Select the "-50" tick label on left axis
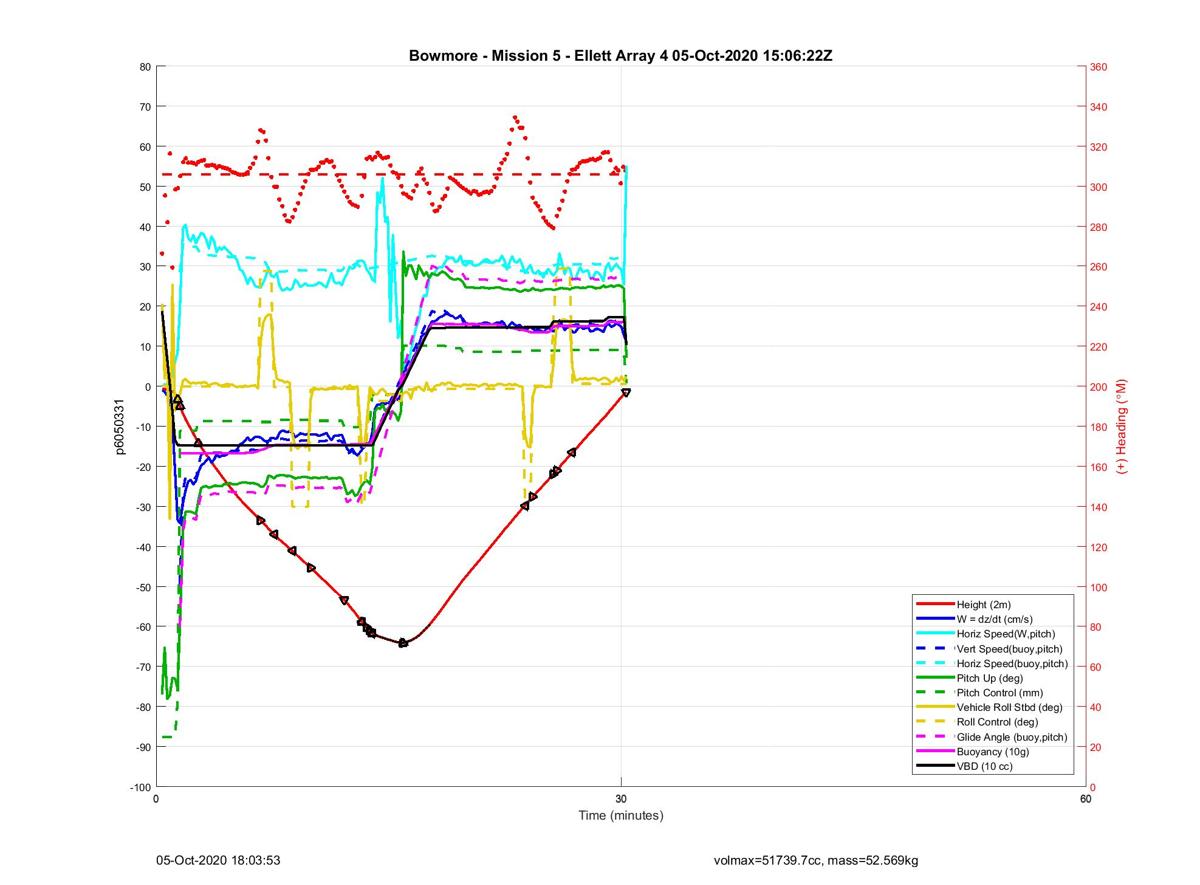The image size is (1200, 885). 143,587
